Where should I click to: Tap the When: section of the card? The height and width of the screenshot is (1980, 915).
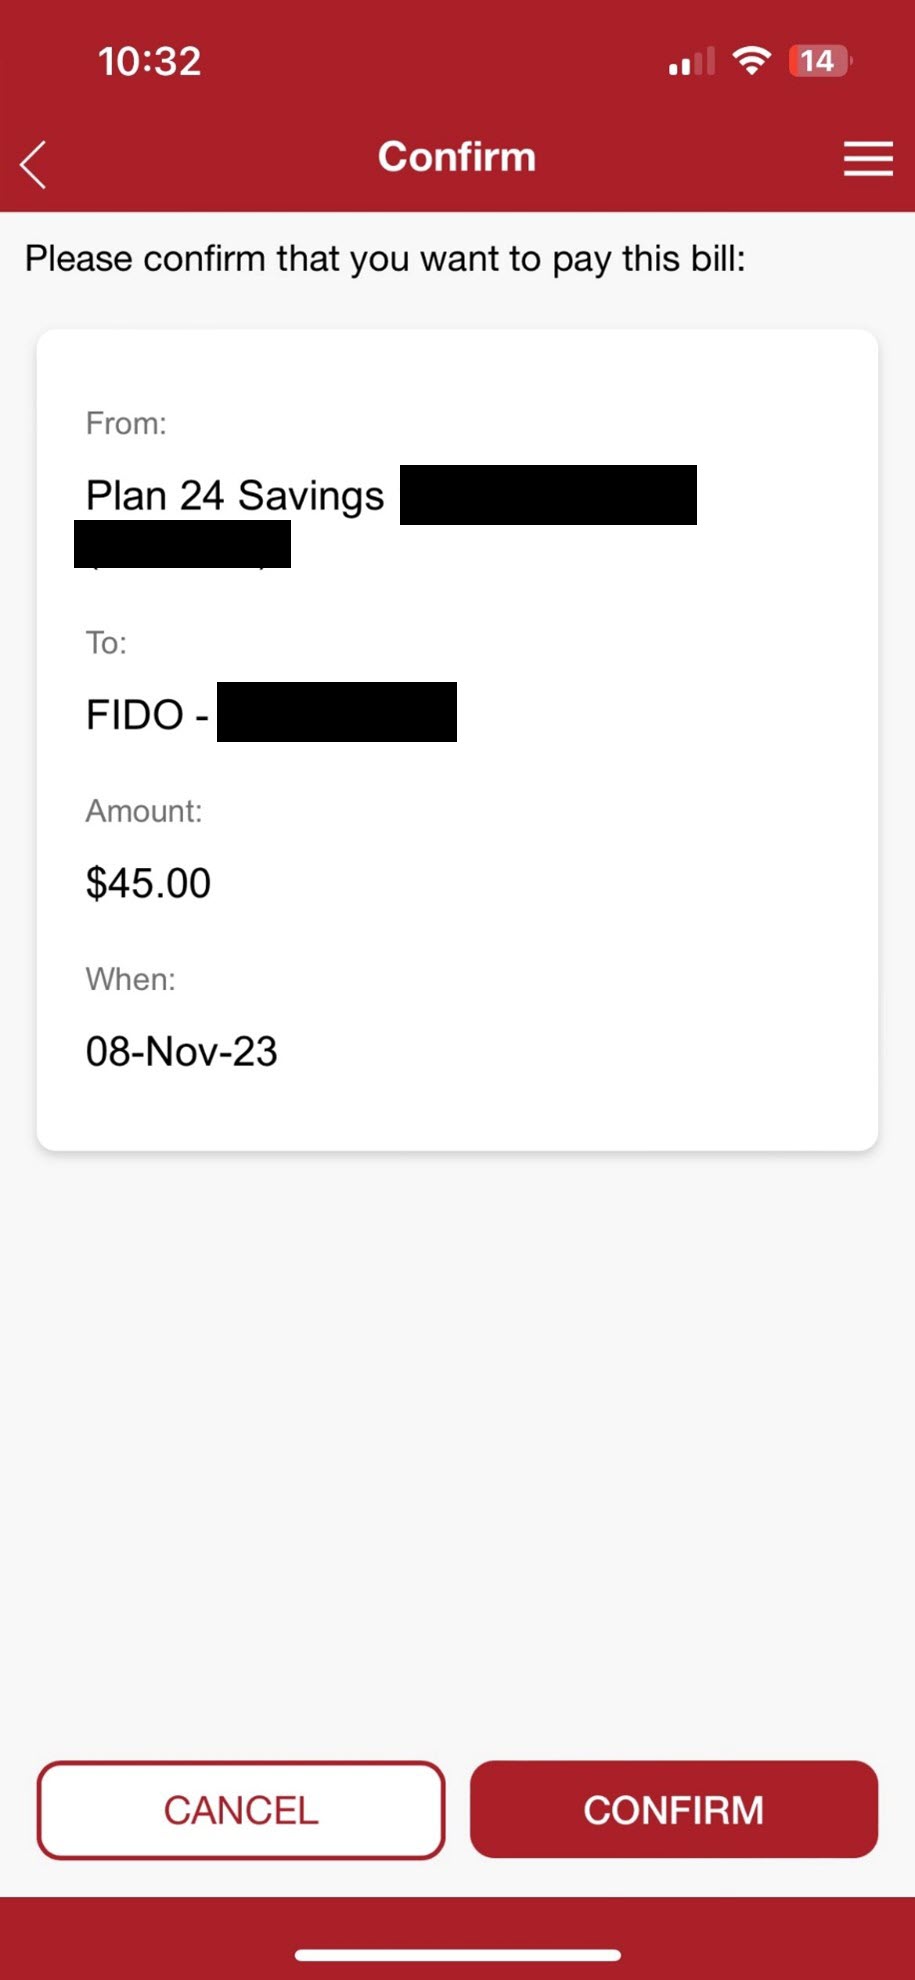pyautogui.click(x=130, y=978)
